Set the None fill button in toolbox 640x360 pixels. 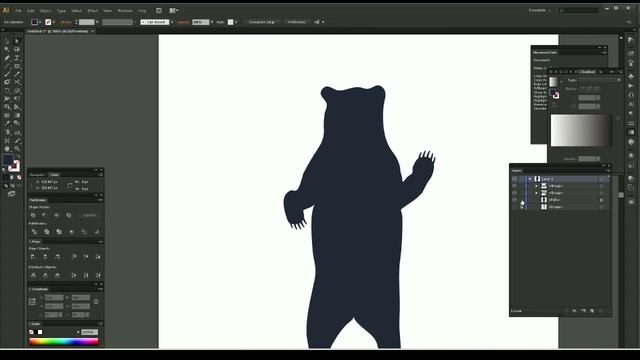pos(19,177)
